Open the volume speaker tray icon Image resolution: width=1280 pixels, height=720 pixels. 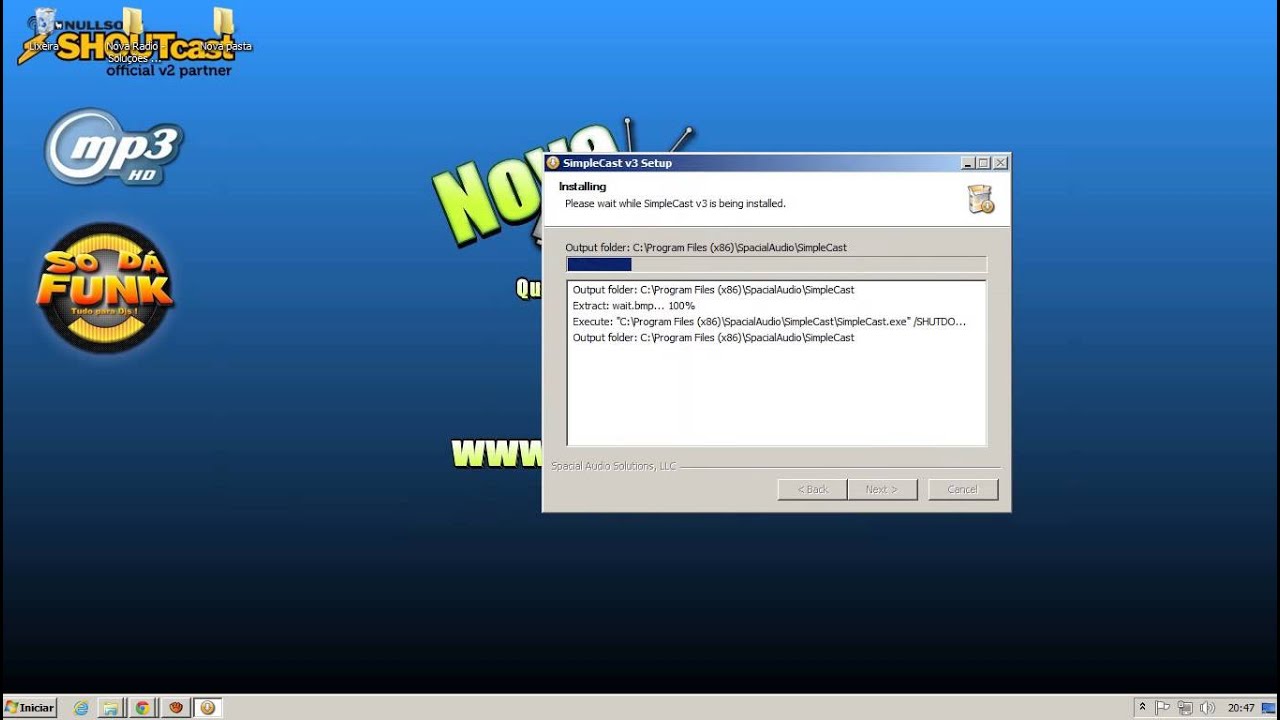click(1207, 707)
